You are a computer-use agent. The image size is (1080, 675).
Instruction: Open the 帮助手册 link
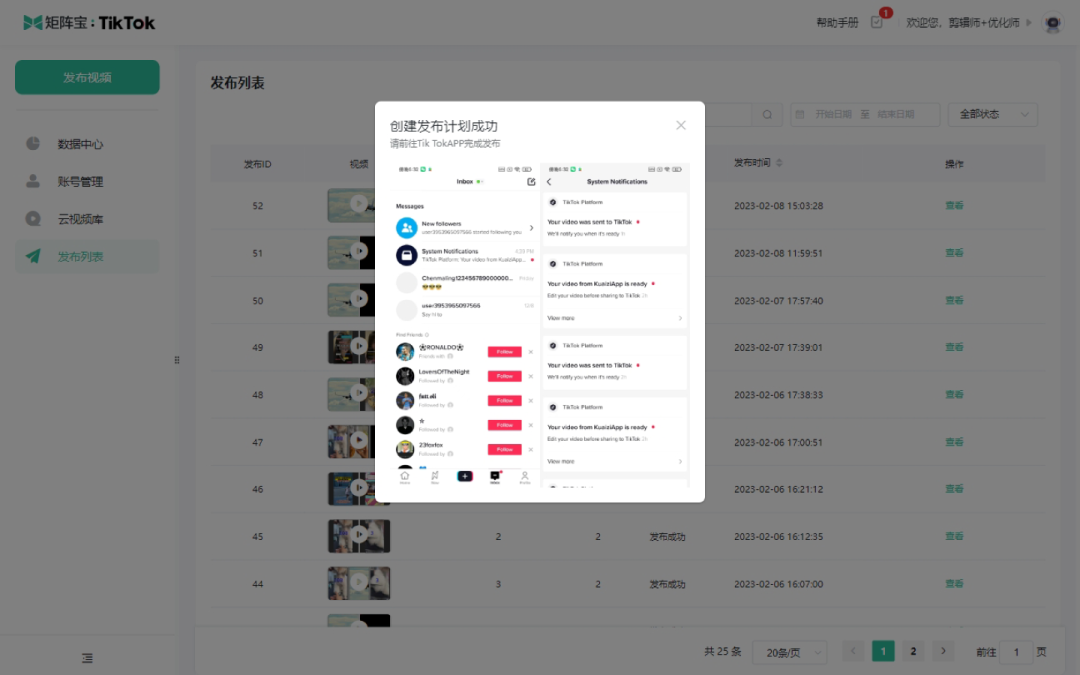(837, 23)
